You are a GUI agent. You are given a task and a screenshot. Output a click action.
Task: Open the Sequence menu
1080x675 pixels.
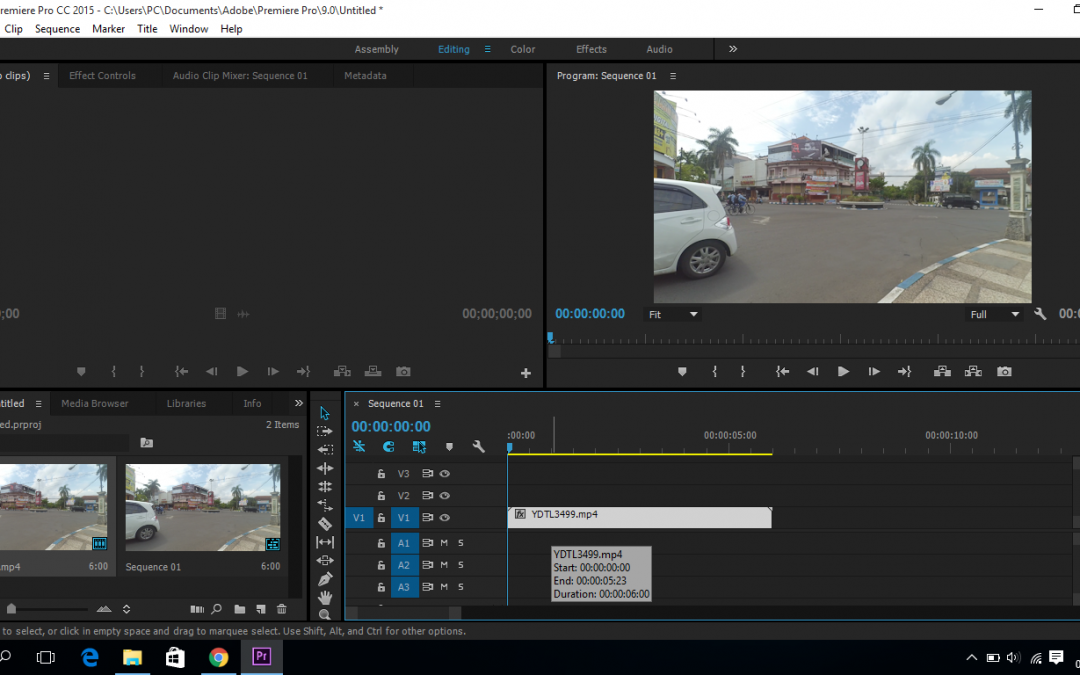(57, 29)
